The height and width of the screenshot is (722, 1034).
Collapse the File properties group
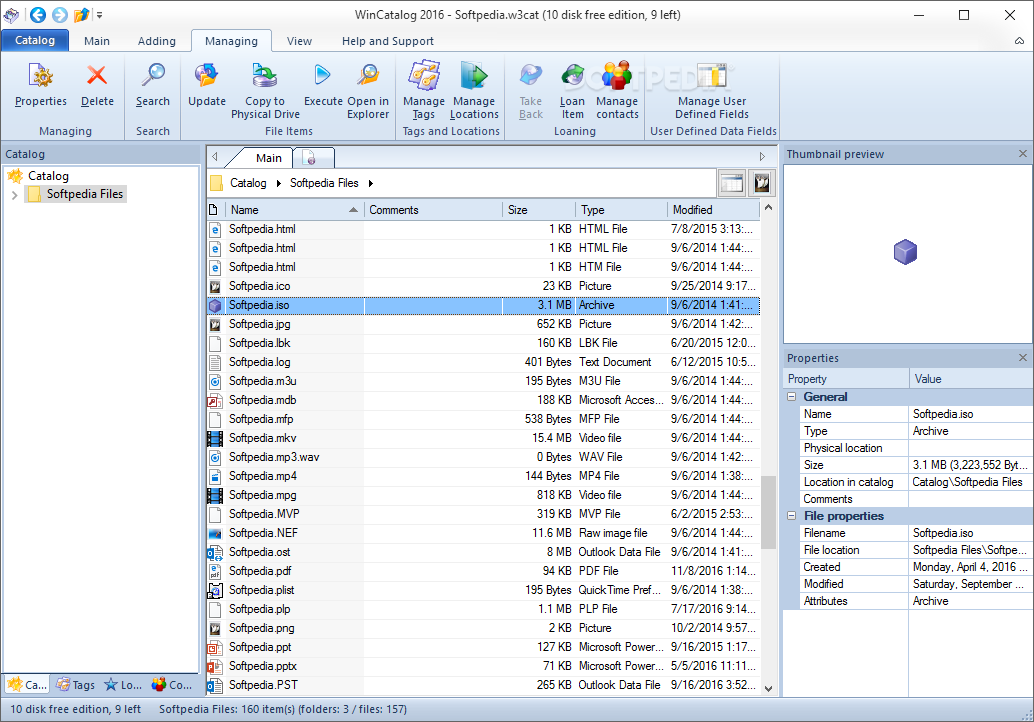coord(792,516)
